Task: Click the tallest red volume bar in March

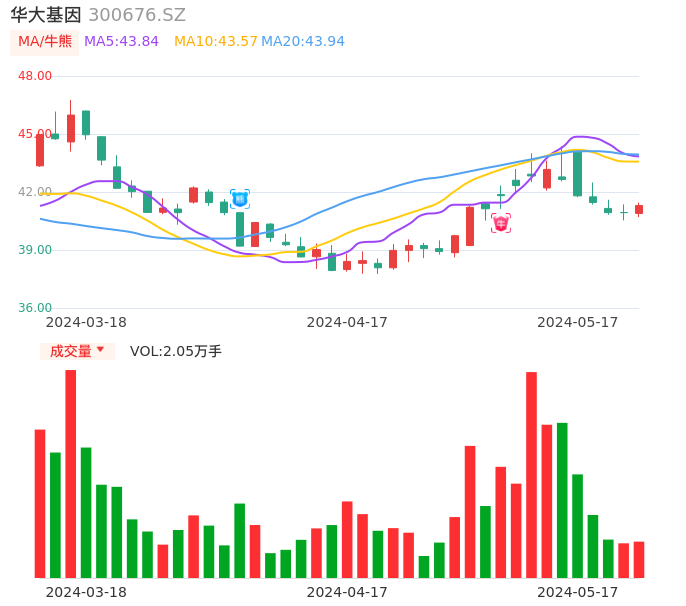Action: coord(71,473)
